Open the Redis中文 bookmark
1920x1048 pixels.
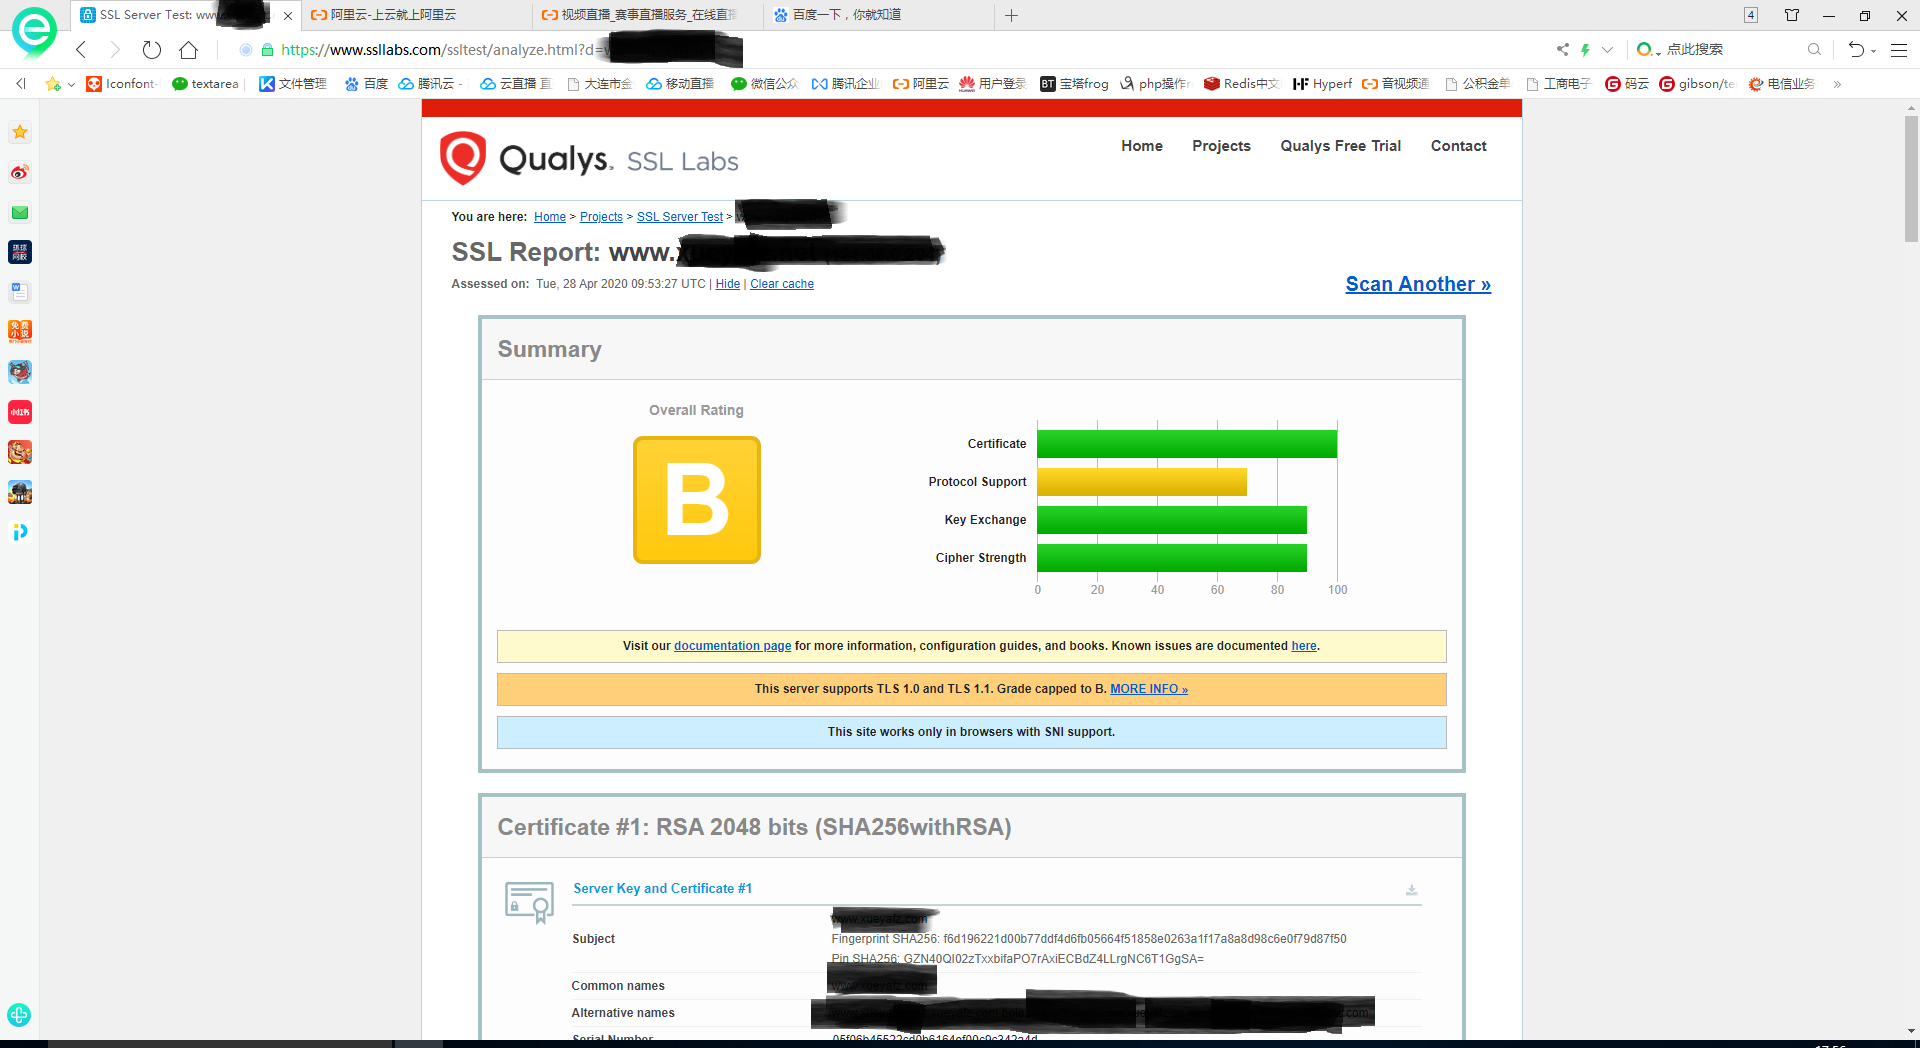(x=1241, y=84)
